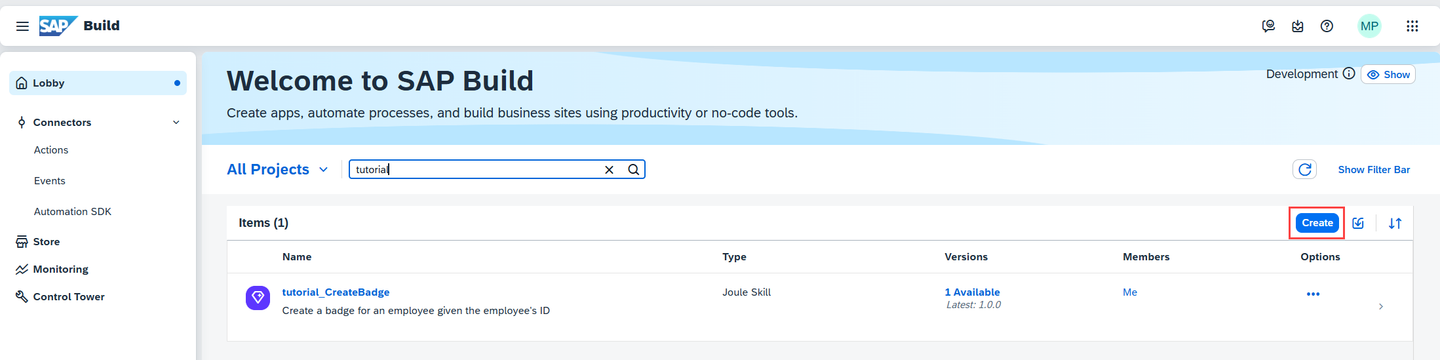Image resolution: width=1440 pixels, height=360 pixels.
Task: Clear the search field text
Action: [x=609, y=170]
